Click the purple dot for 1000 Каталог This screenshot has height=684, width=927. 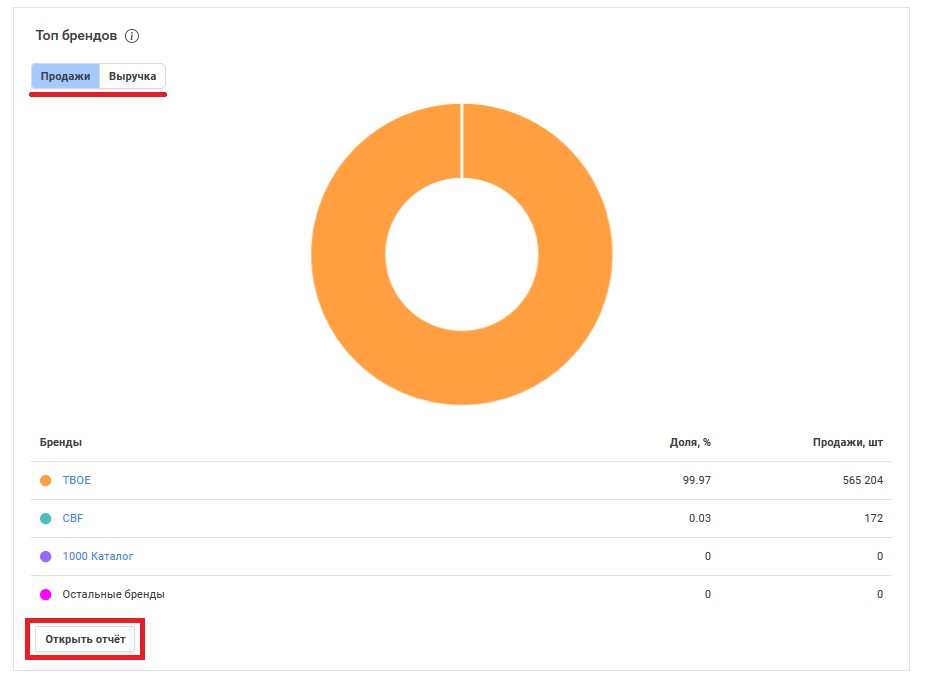pyautogui.click(x=45, y=556)
